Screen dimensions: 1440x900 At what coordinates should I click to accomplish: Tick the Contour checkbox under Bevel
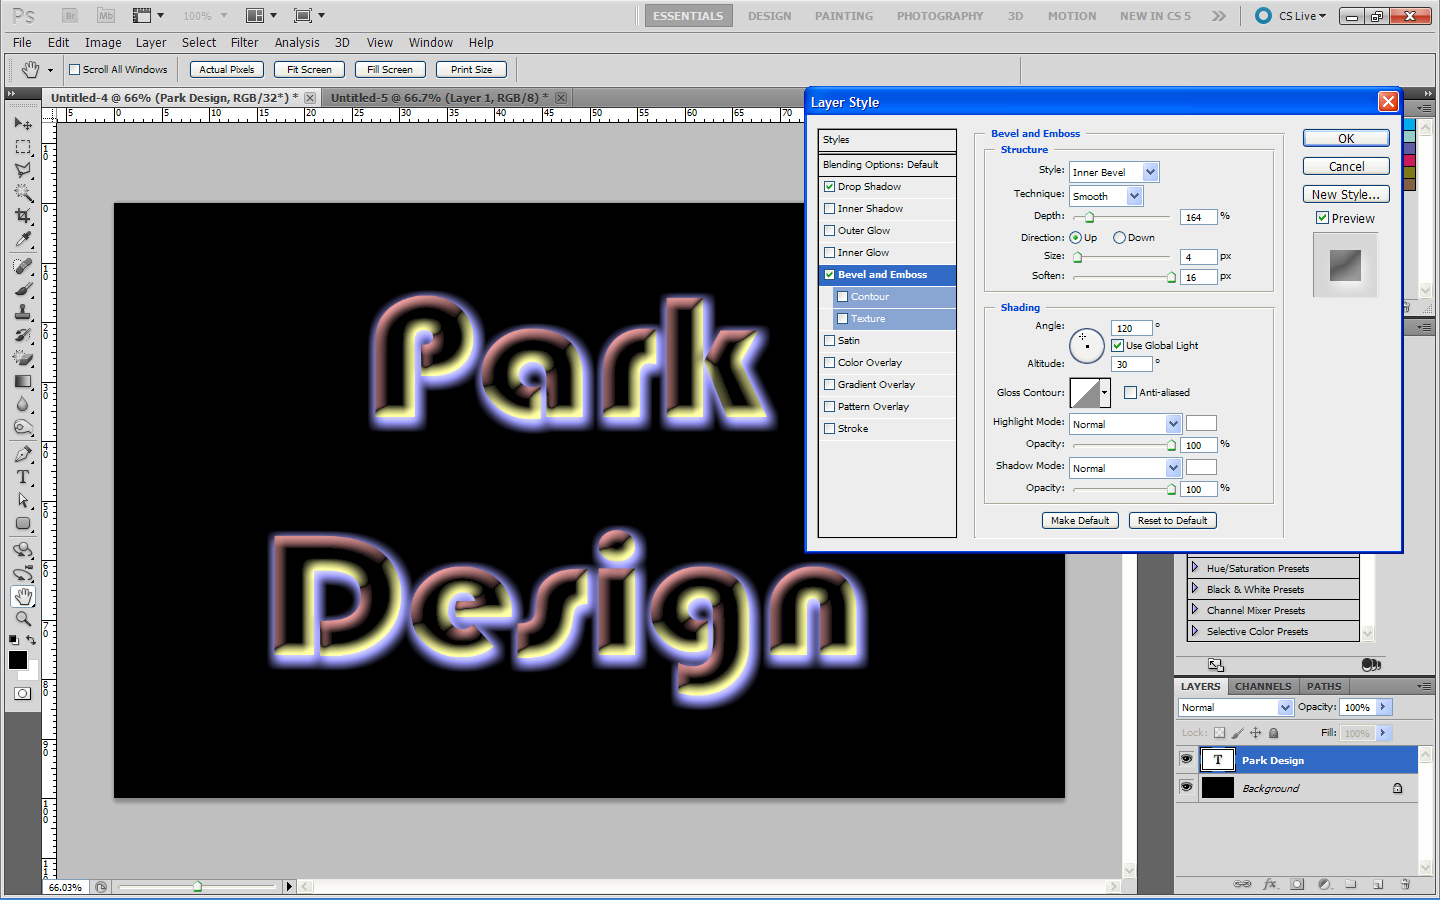pos(842,297)
